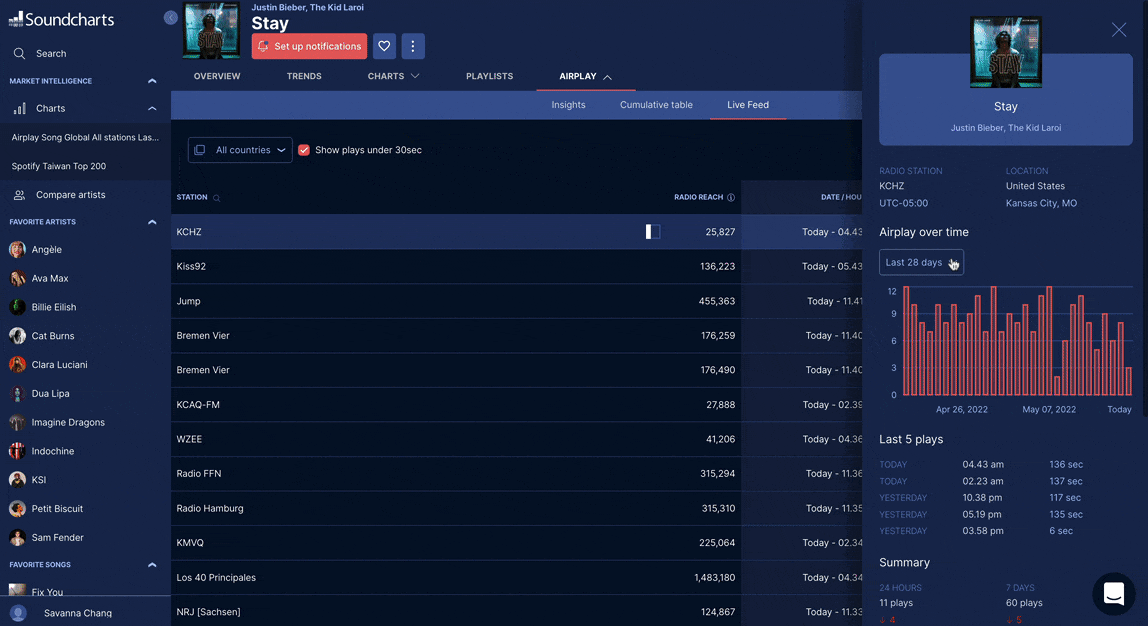
Task: Click Set up notifications button
Action: [x=309, y=46]
